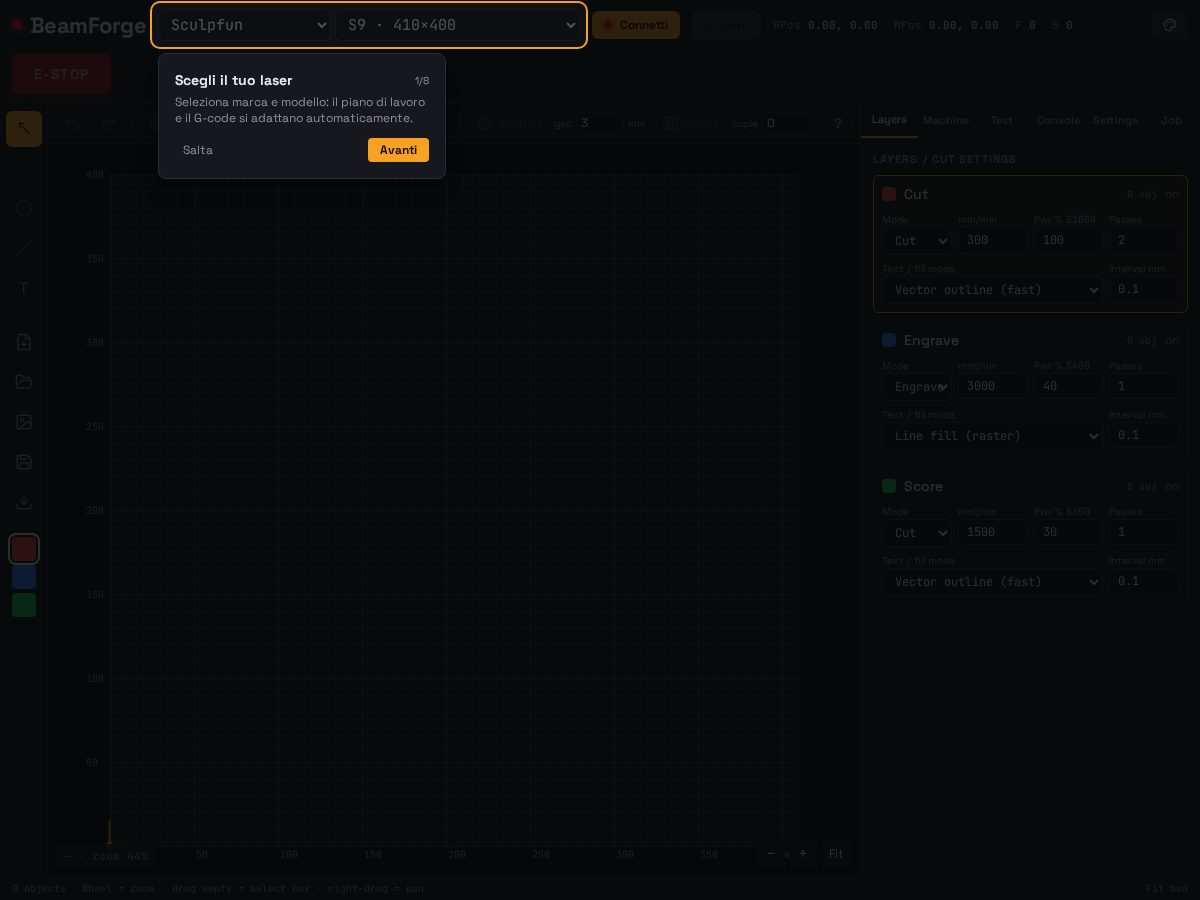Click the Fit zoom button
This screenshot has width=1200, height=900.
coord(836,854)
